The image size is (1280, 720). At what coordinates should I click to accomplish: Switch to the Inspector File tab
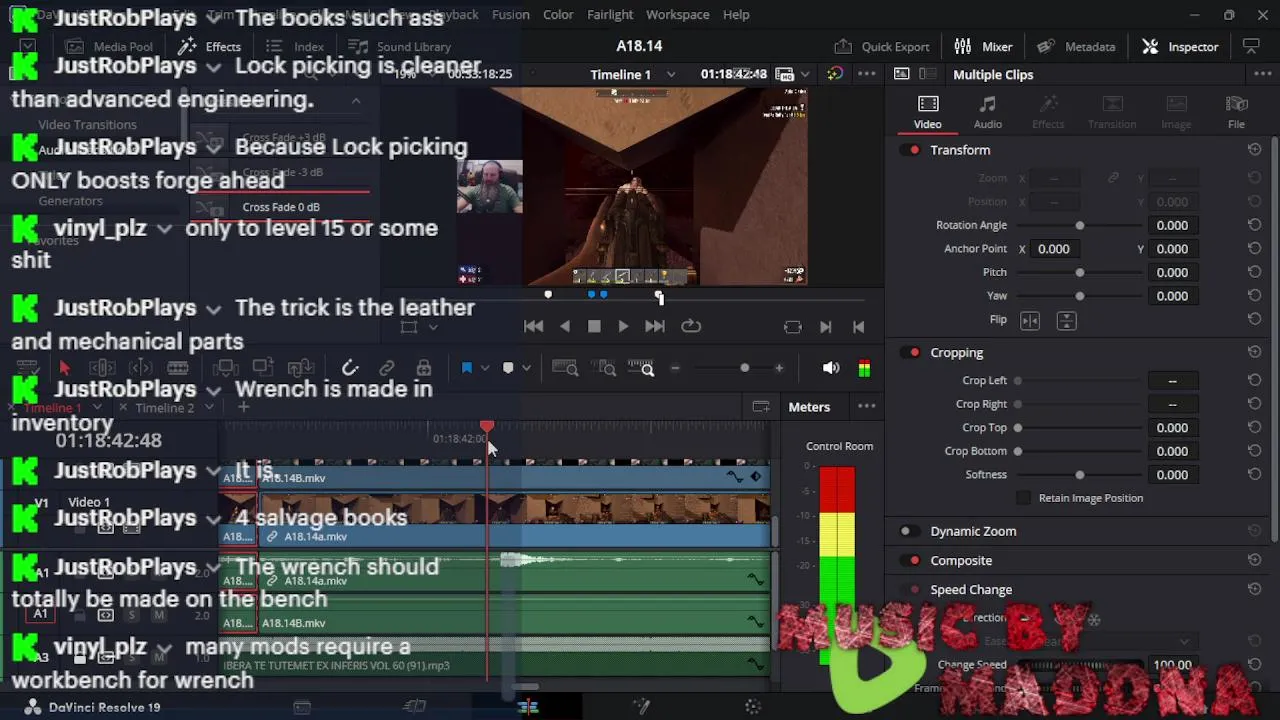point(1237,112)
